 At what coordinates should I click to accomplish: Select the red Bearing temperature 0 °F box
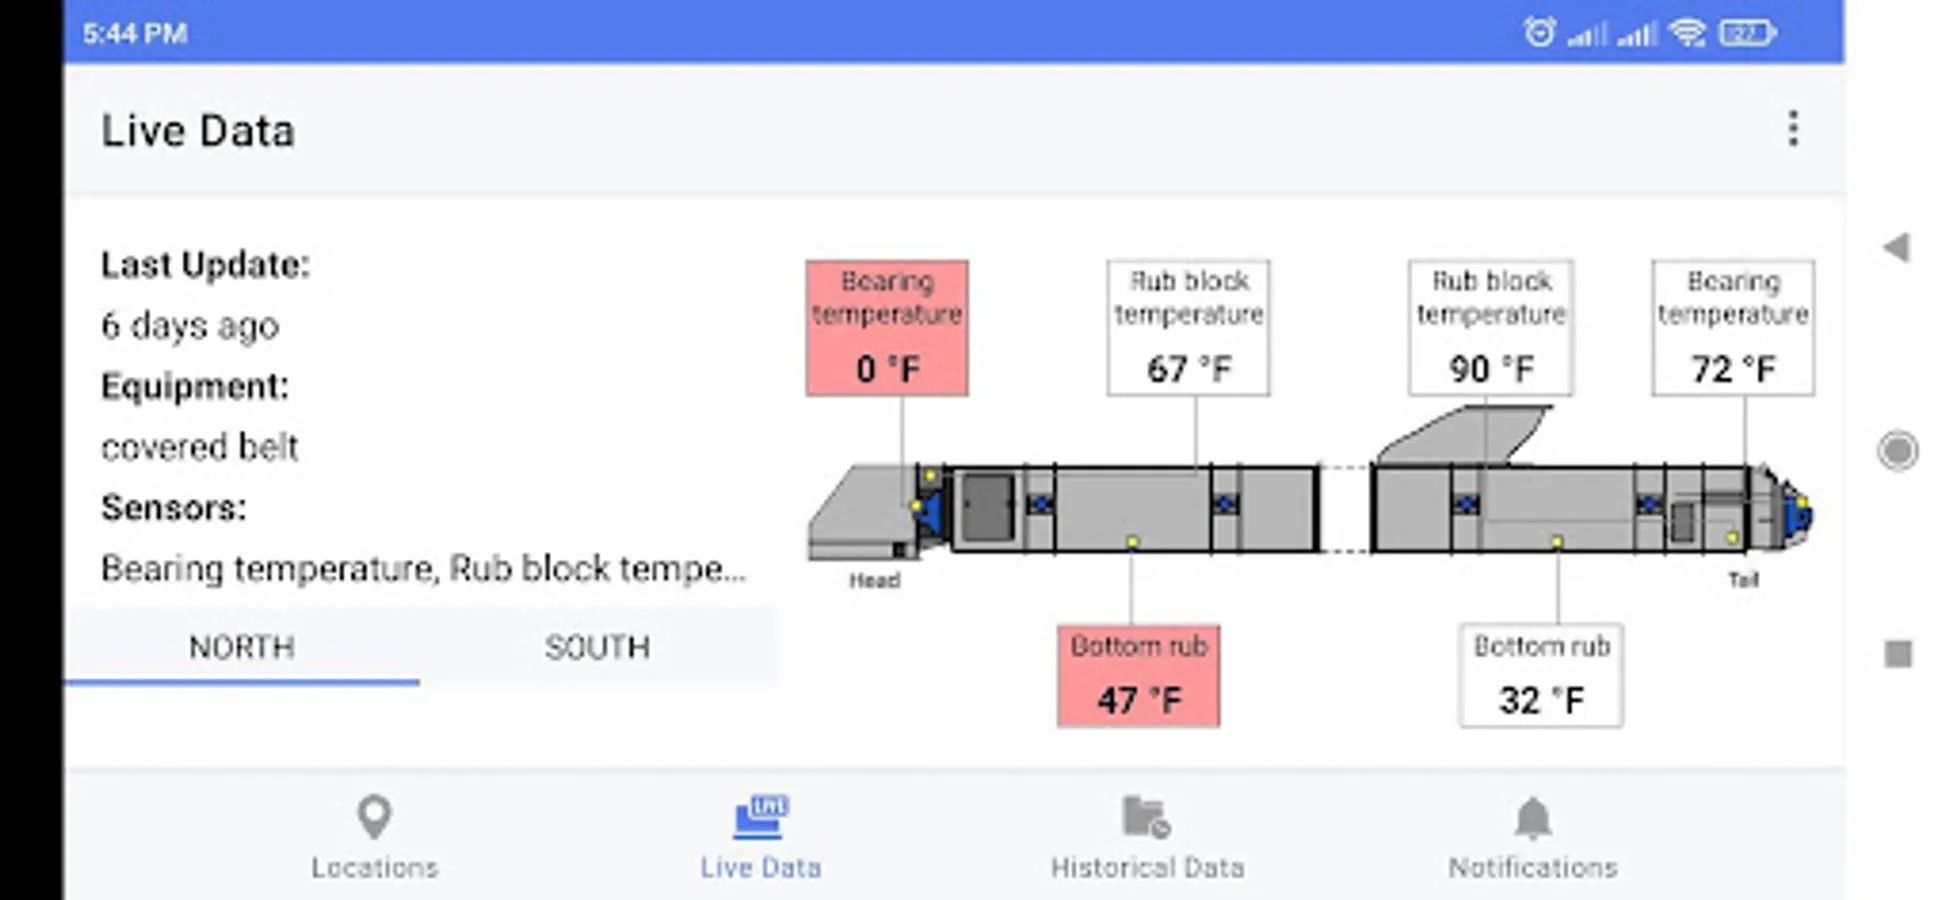click(887, 328)
